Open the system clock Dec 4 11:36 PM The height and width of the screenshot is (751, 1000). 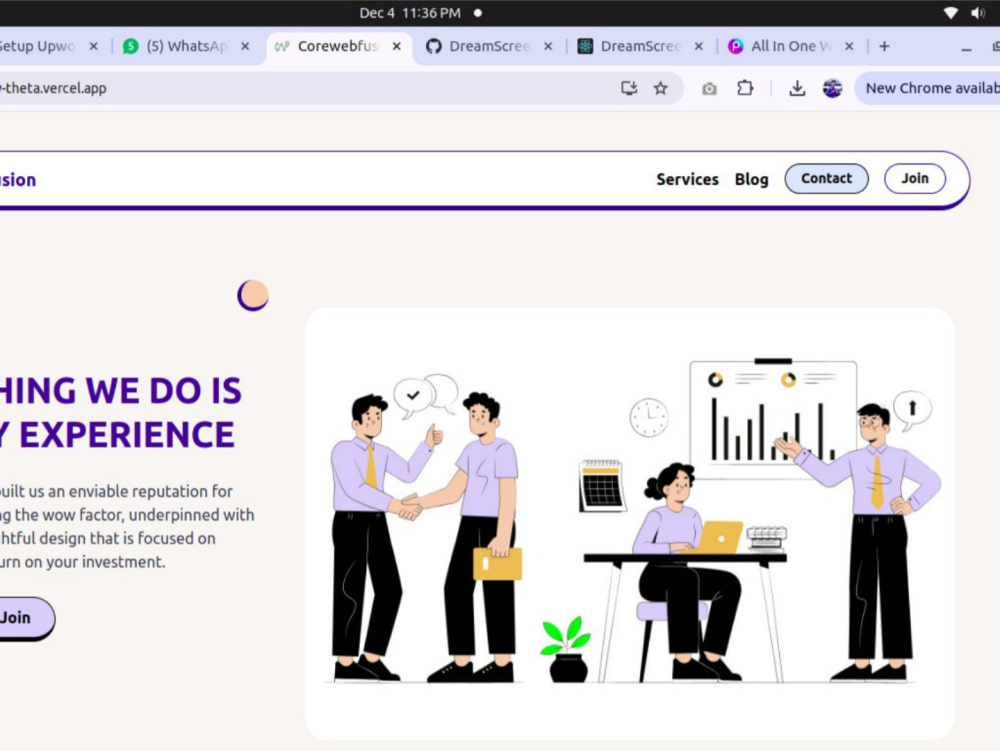(x=410, y=13)
